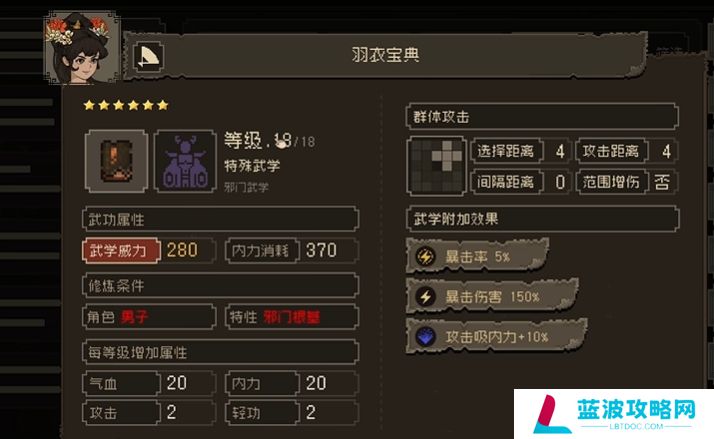Click the orange manual book icon
Viewport: 714px width, 439px height.
(117, 161)
